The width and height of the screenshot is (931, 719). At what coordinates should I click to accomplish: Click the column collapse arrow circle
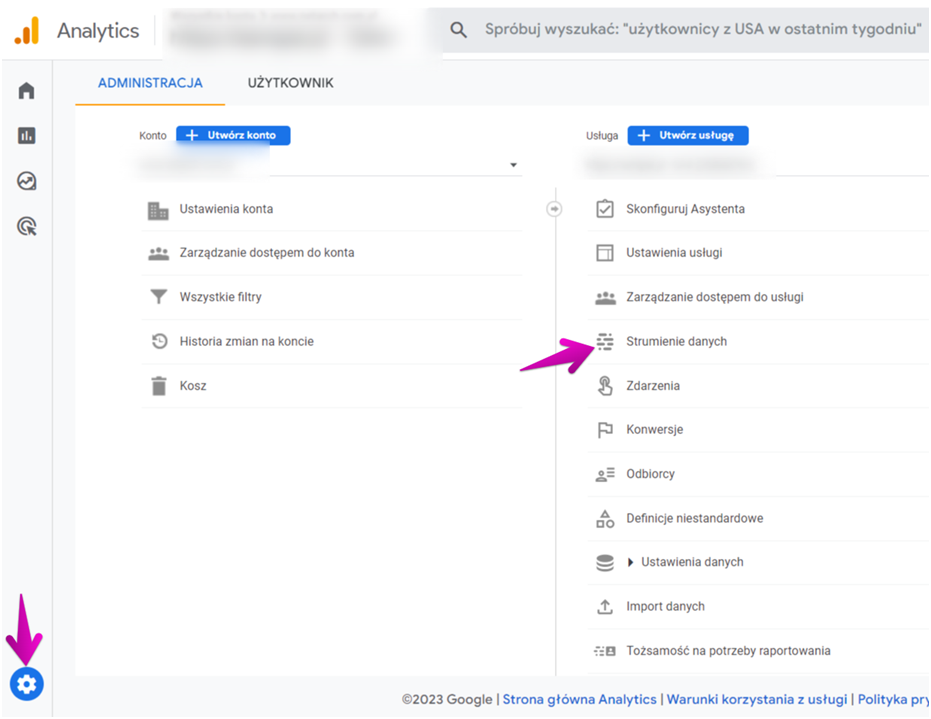pyautogui.click(x=554, y=209)
